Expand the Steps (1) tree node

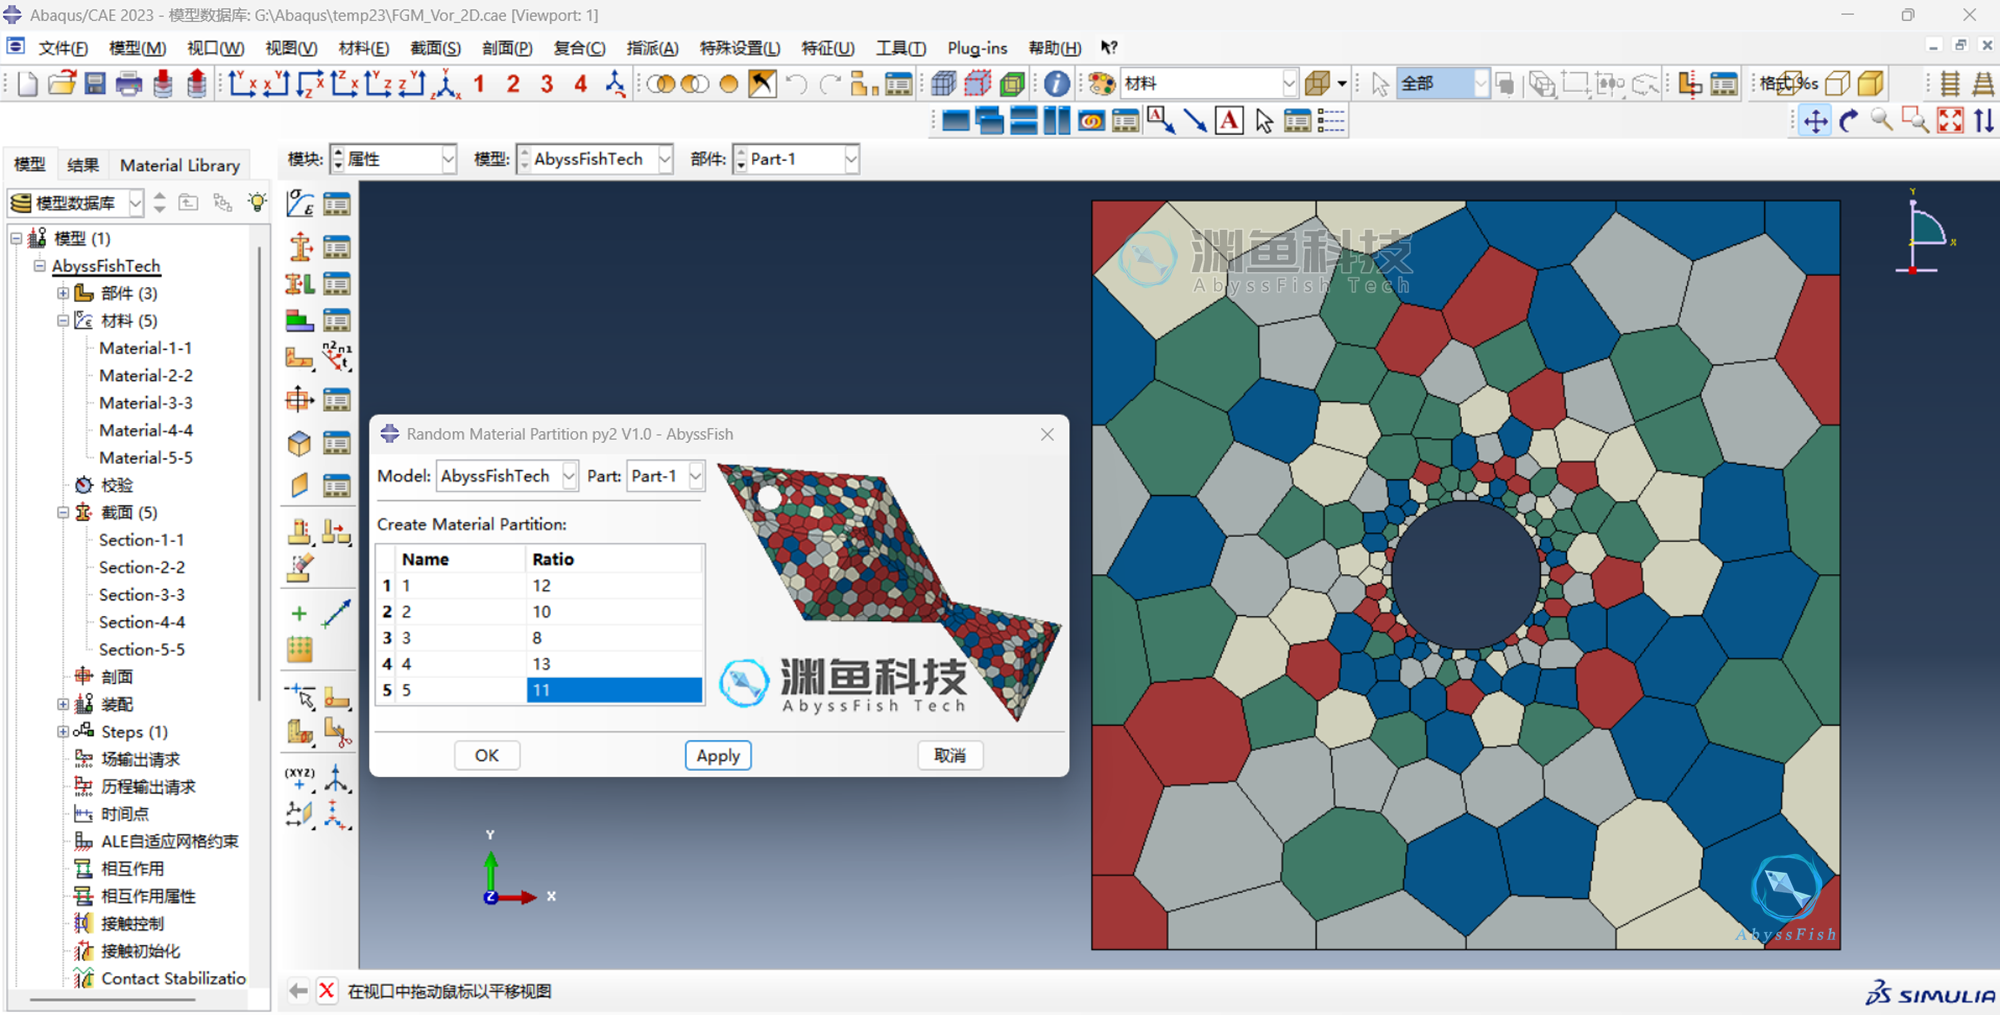point(62,732)
